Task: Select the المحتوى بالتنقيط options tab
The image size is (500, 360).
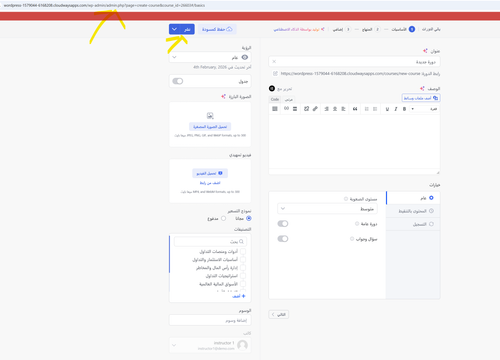Action: [413, 211]
